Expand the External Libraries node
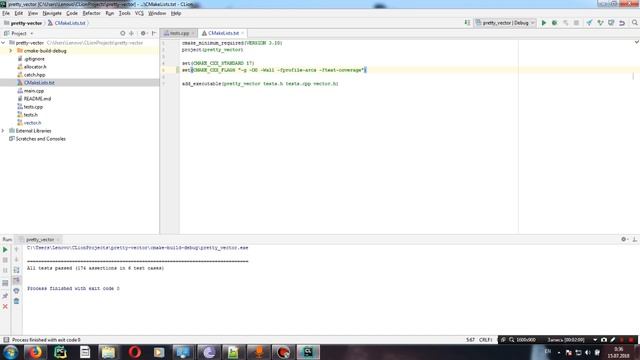The height and width of the screenshot is (360, 640). (3, 131)
